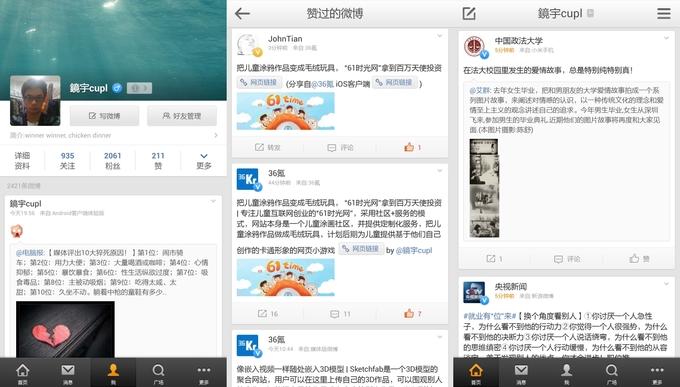Click the 写微博 button on profile
This screenshot has height=387, width=680.
[105, 116]
